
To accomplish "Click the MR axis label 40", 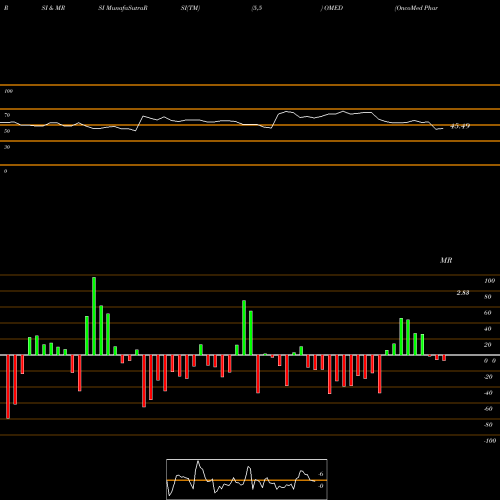I will [488, 329].
